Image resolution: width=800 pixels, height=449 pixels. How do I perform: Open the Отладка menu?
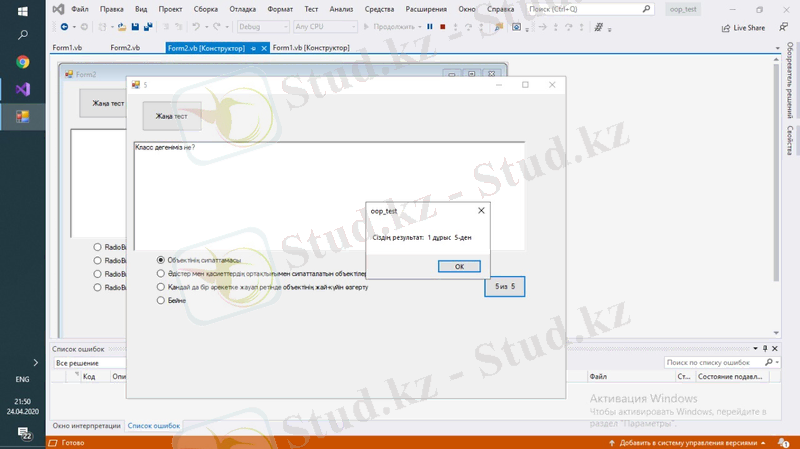(243, 9)
